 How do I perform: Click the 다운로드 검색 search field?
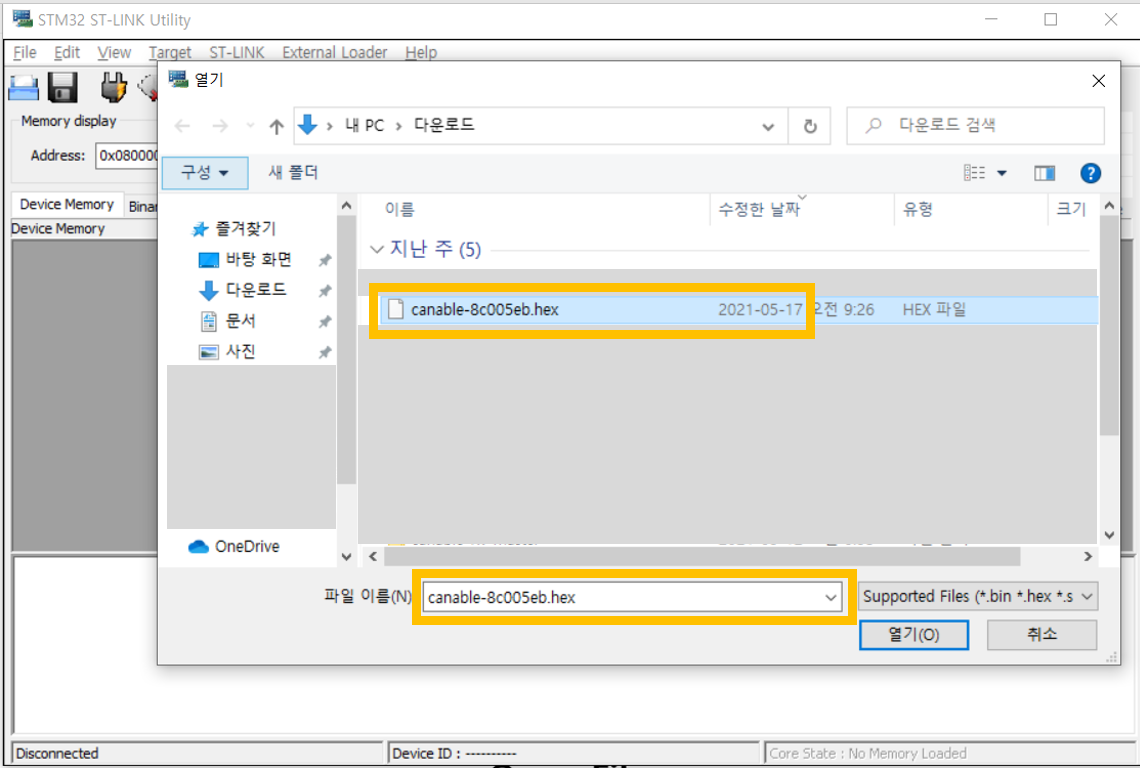[976, 126]
